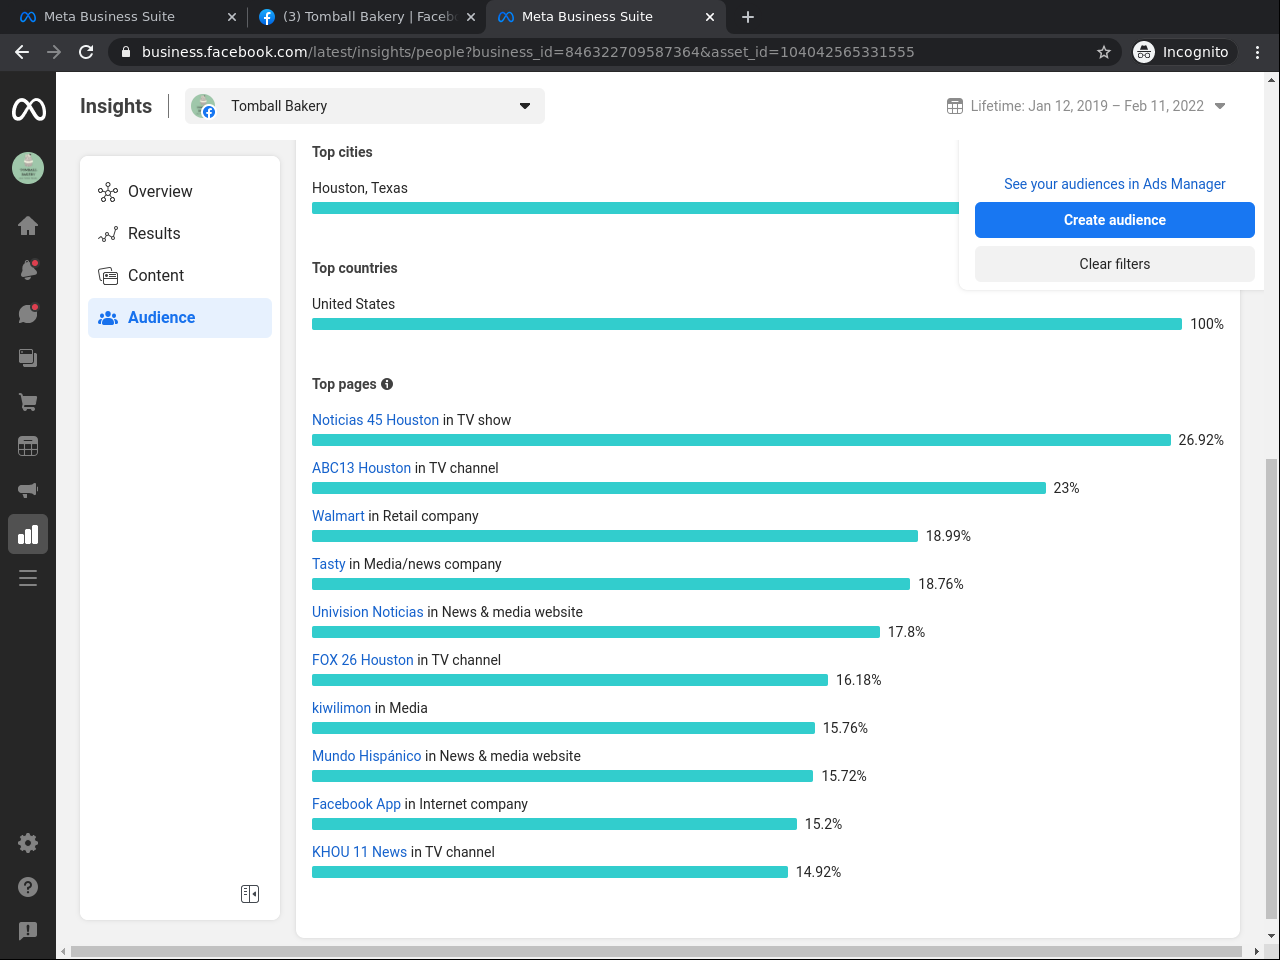Open the Noticias 45 Houston page link
The width and height of the screenshot is (1280, 960).
tap(375, 420)
